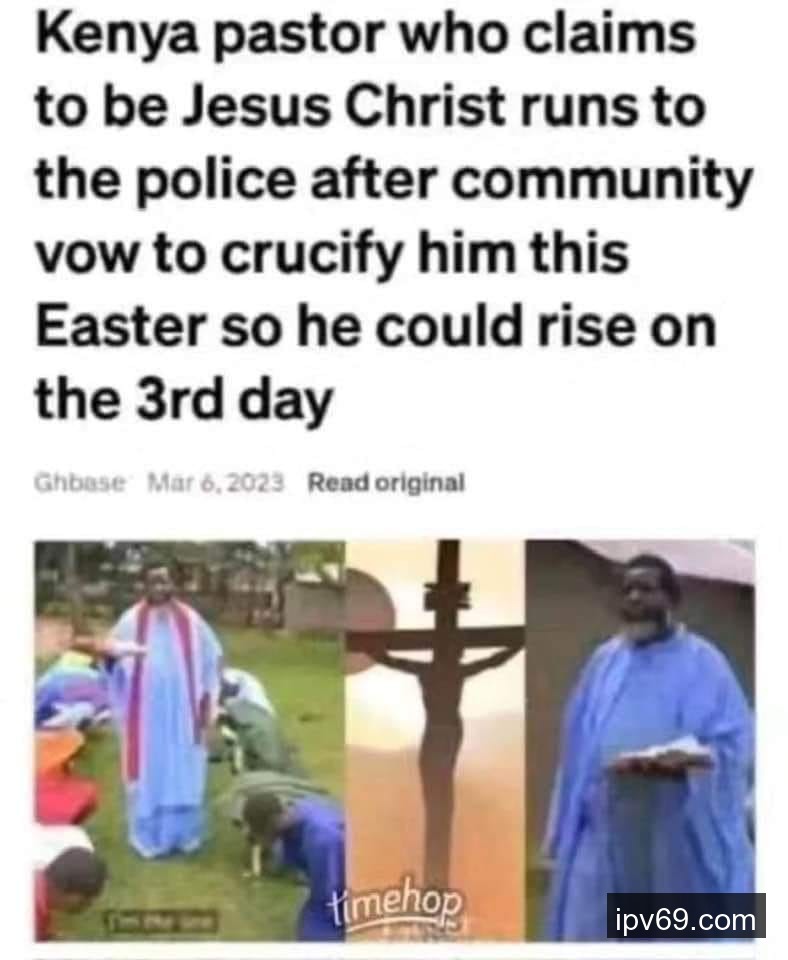788x960 pixels.
Task: Click the word "Easter" in the headline
Action: [120, 326]
